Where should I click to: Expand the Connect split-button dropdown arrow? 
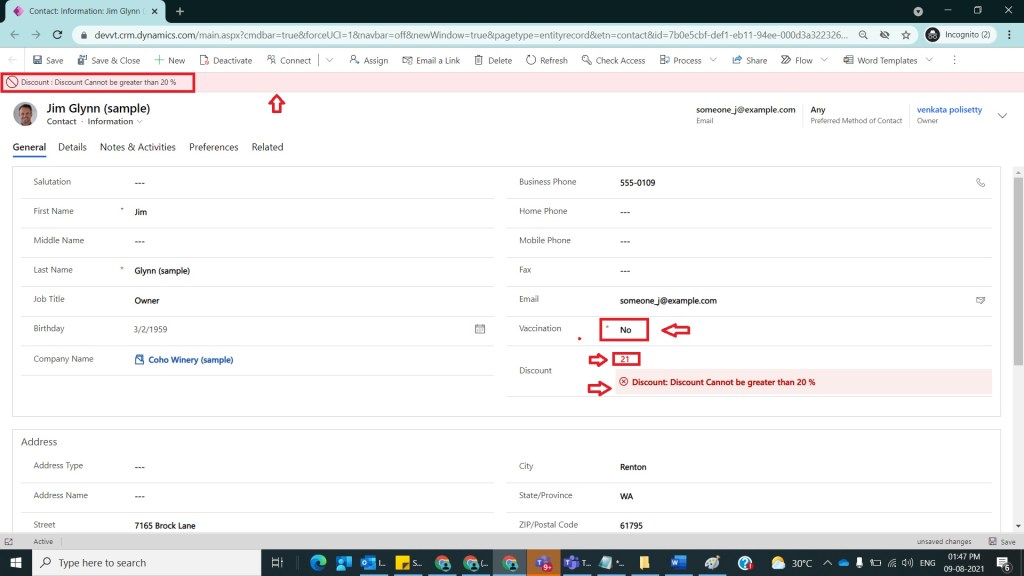[x=329, y=60]
